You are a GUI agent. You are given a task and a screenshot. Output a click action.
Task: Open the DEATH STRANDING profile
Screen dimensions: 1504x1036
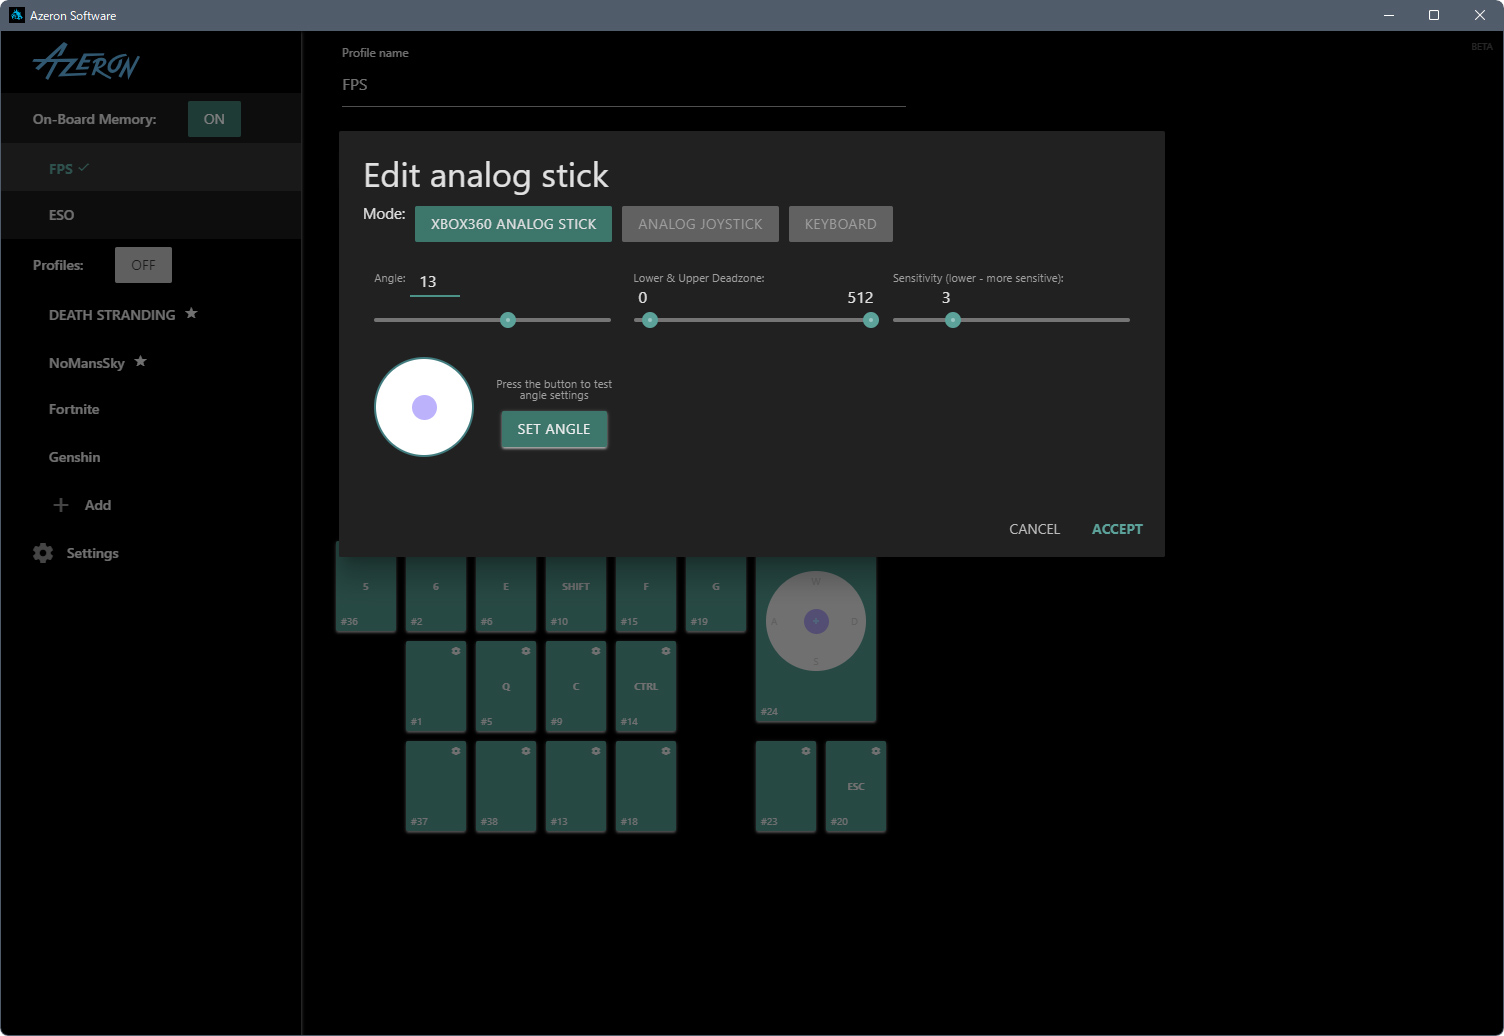click(x=112, y=315)
